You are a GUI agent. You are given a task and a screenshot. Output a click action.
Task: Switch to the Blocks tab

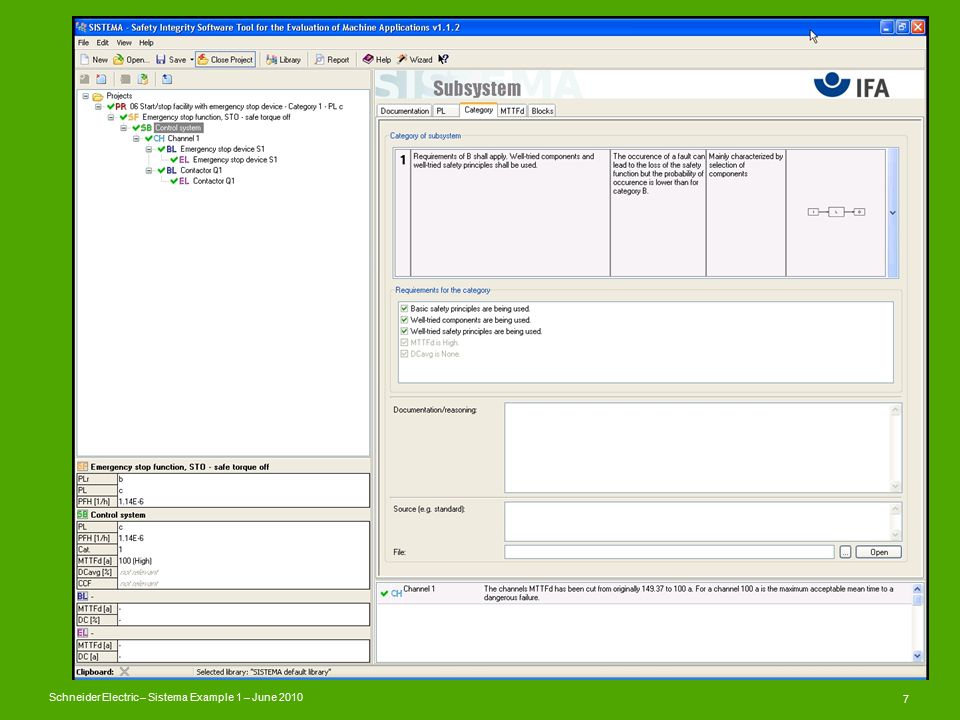(x=542, y=111)
